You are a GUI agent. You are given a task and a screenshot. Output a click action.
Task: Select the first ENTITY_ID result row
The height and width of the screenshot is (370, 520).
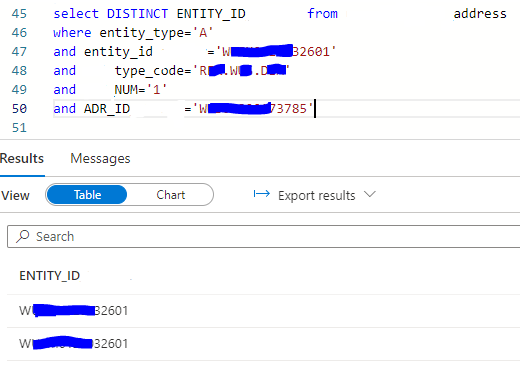point(263,311)
